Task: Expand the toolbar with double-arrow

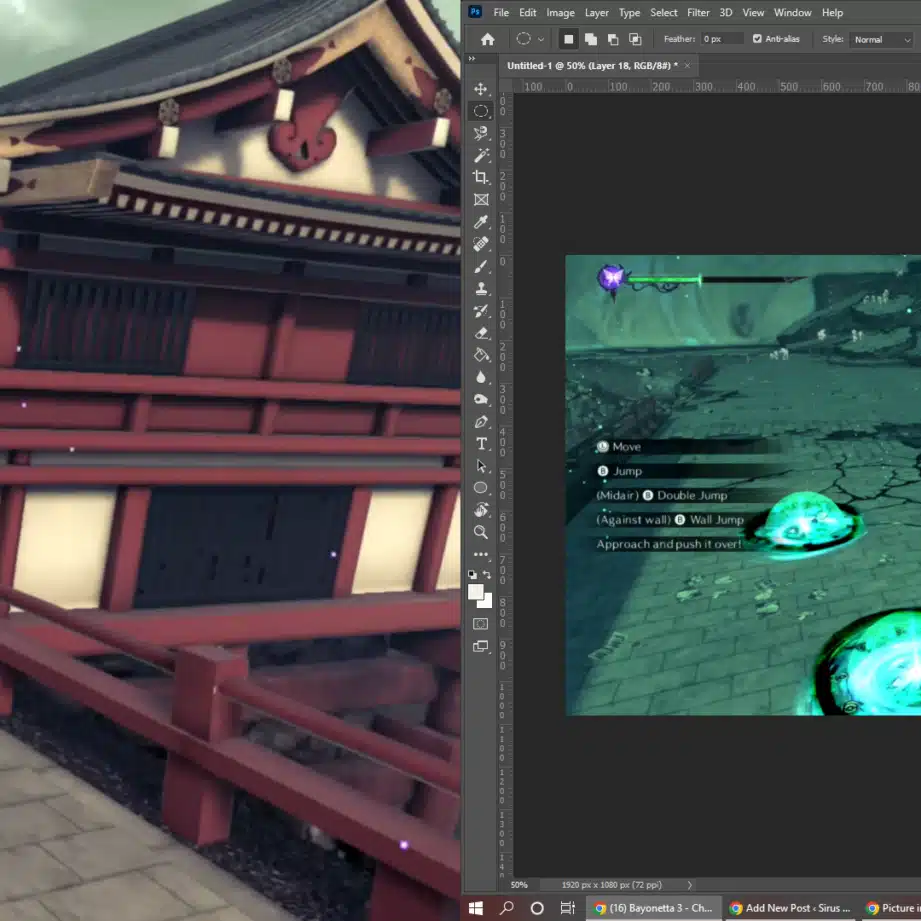Action: click(x=472, y=58)
